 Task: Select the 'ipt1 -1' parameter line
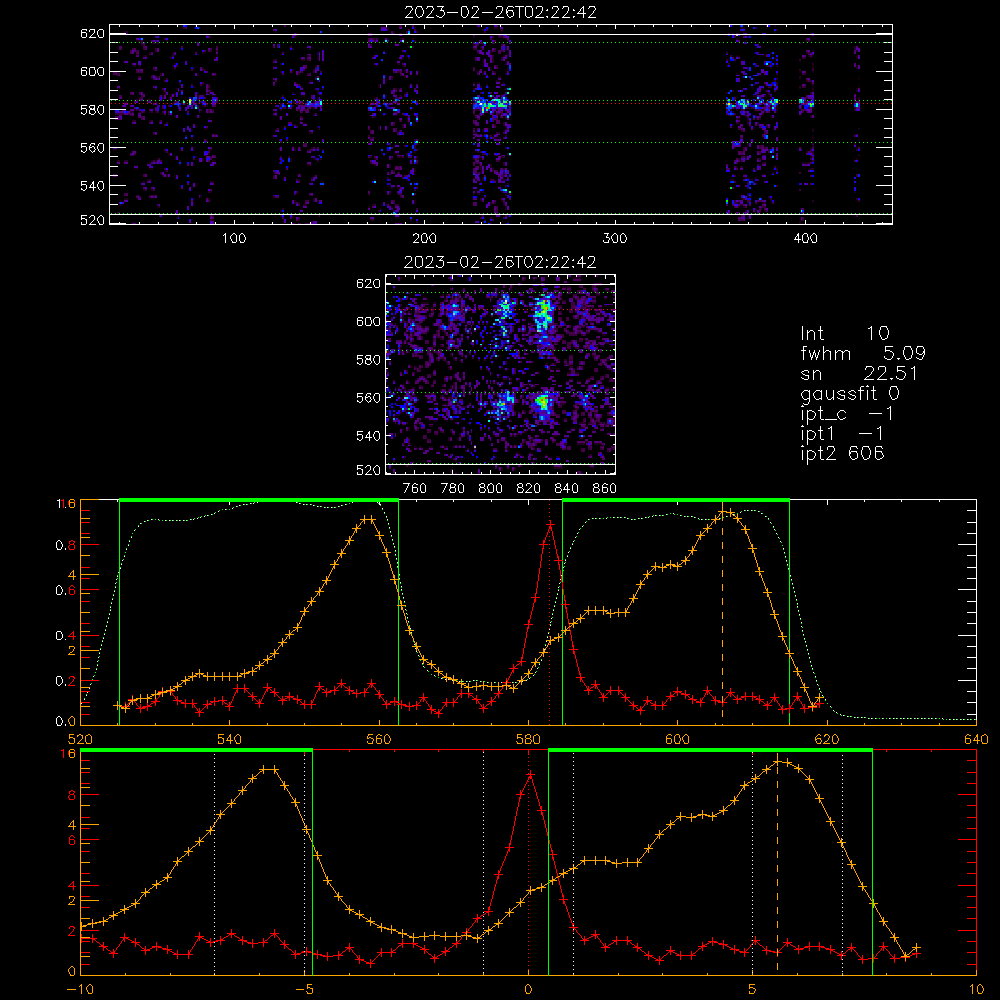[x=842, y=434]
